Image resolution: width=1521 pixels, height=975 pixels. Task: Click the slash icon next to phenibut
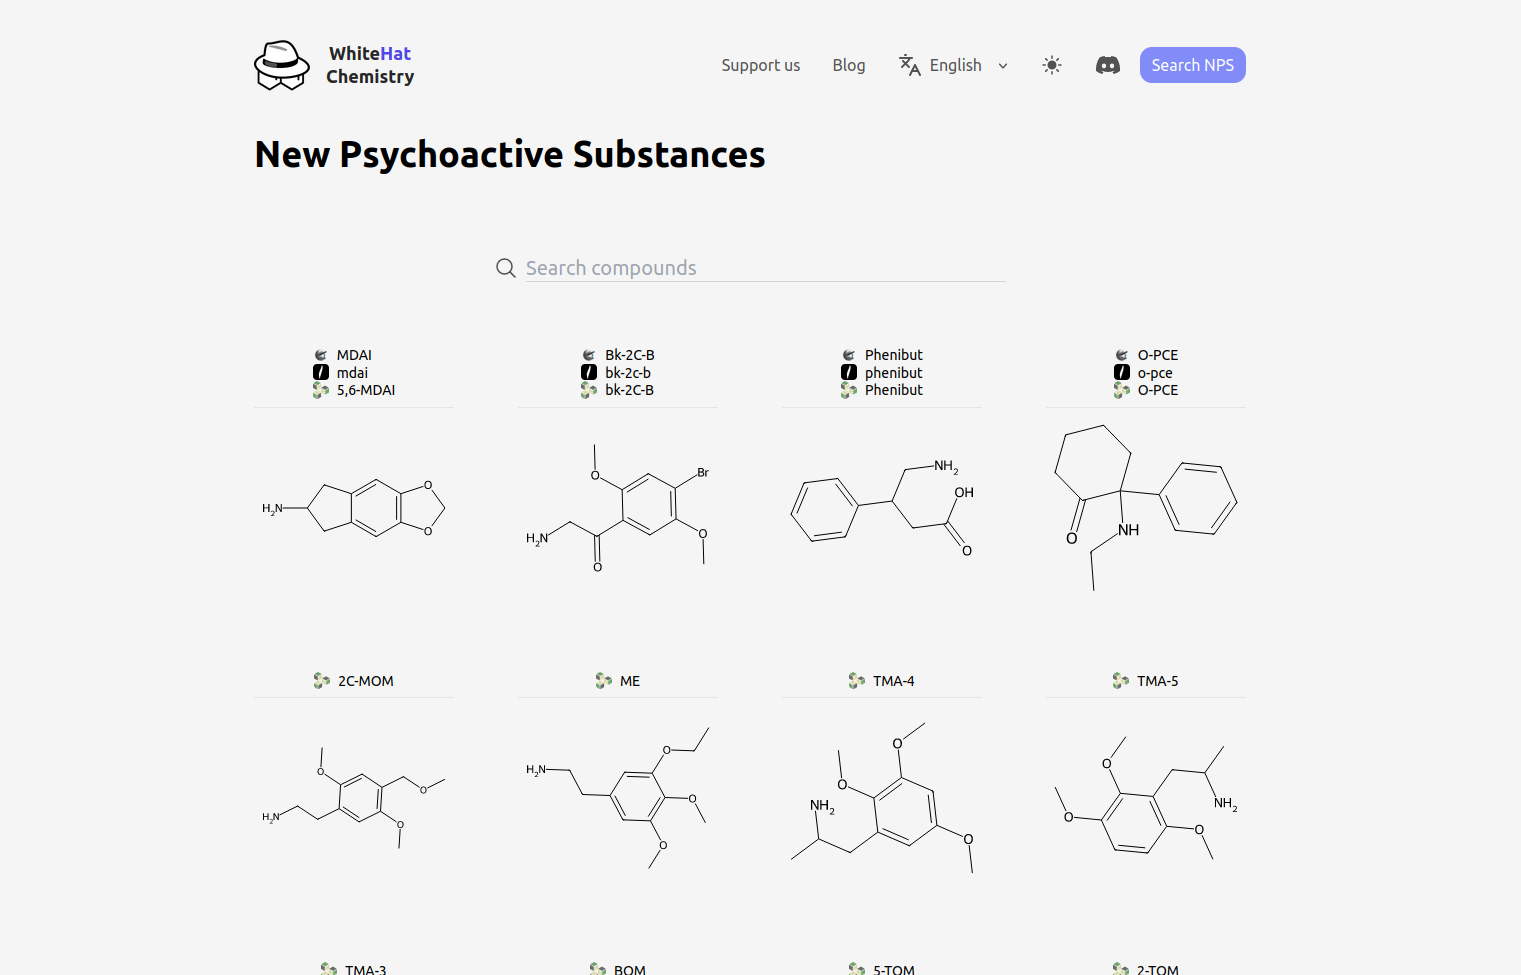tap(849, 372)
